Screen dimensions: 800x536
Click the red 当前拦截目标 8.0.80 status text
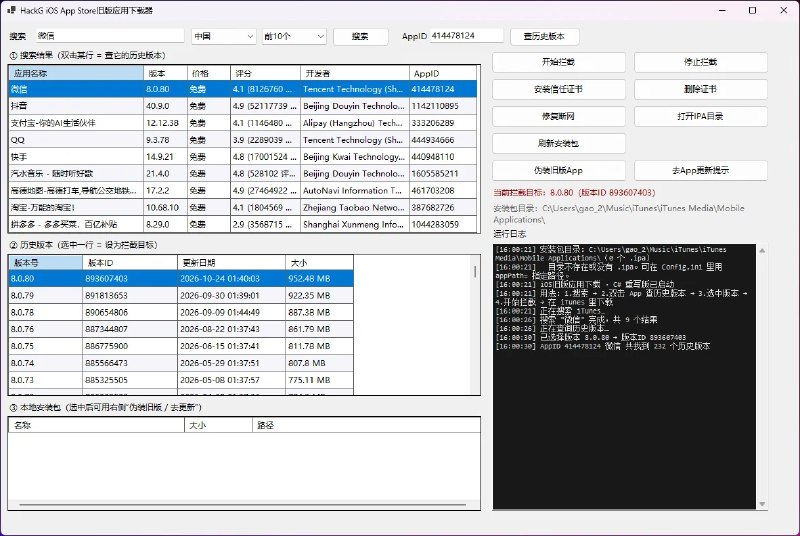[x=574, y=193]
